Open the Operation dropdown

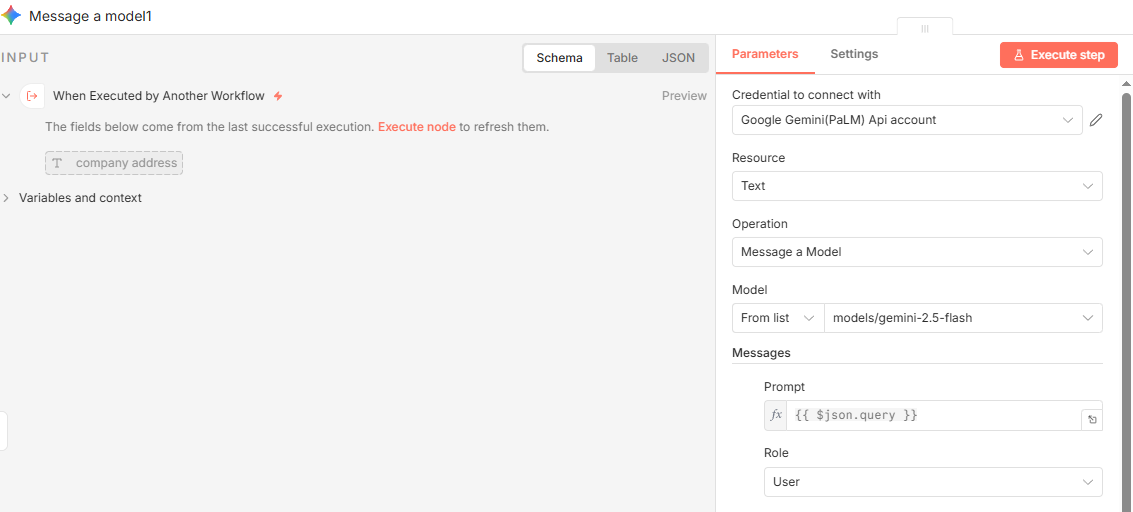tap(916, 252)
